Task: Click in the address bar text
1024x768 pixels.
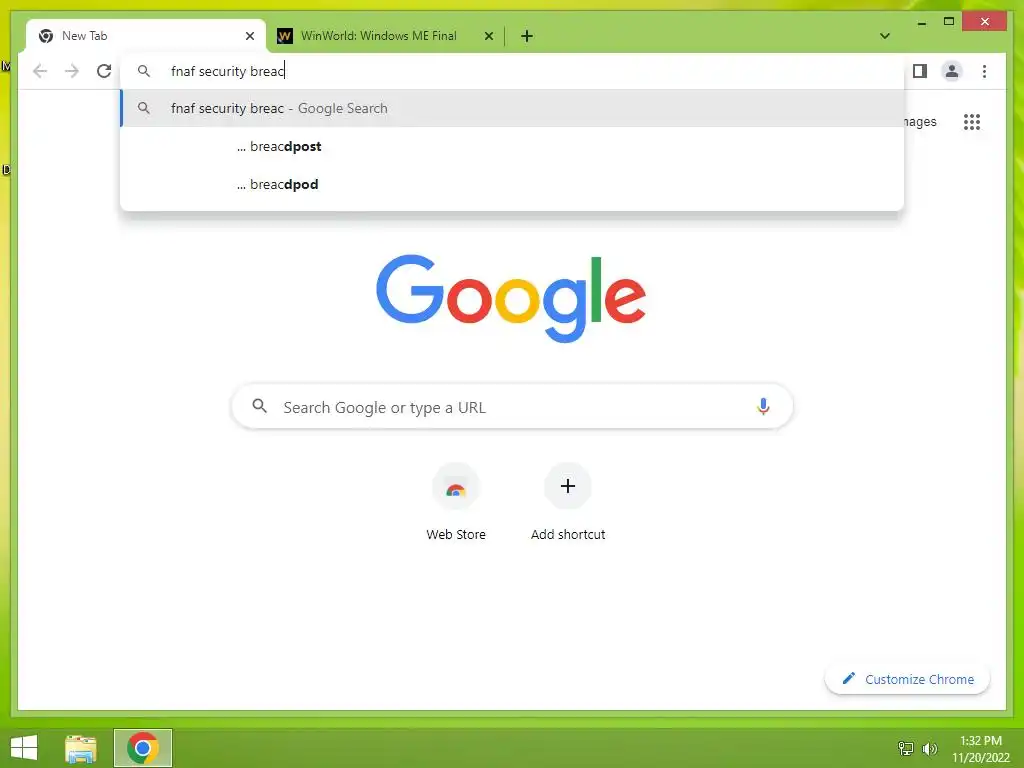Action: coord(227,71)
